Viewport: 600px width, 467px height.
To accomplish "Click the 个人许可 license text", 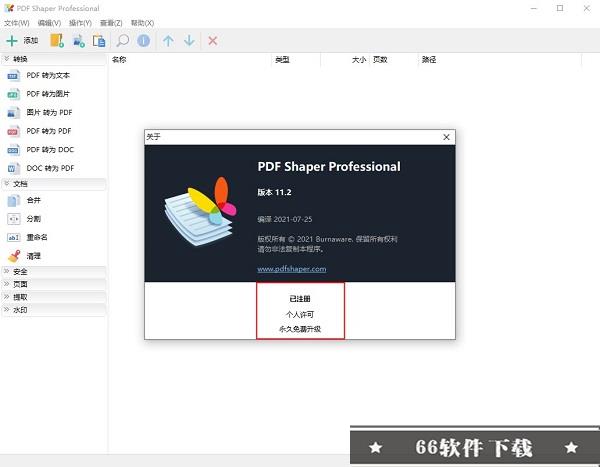I will pos(300,315).
